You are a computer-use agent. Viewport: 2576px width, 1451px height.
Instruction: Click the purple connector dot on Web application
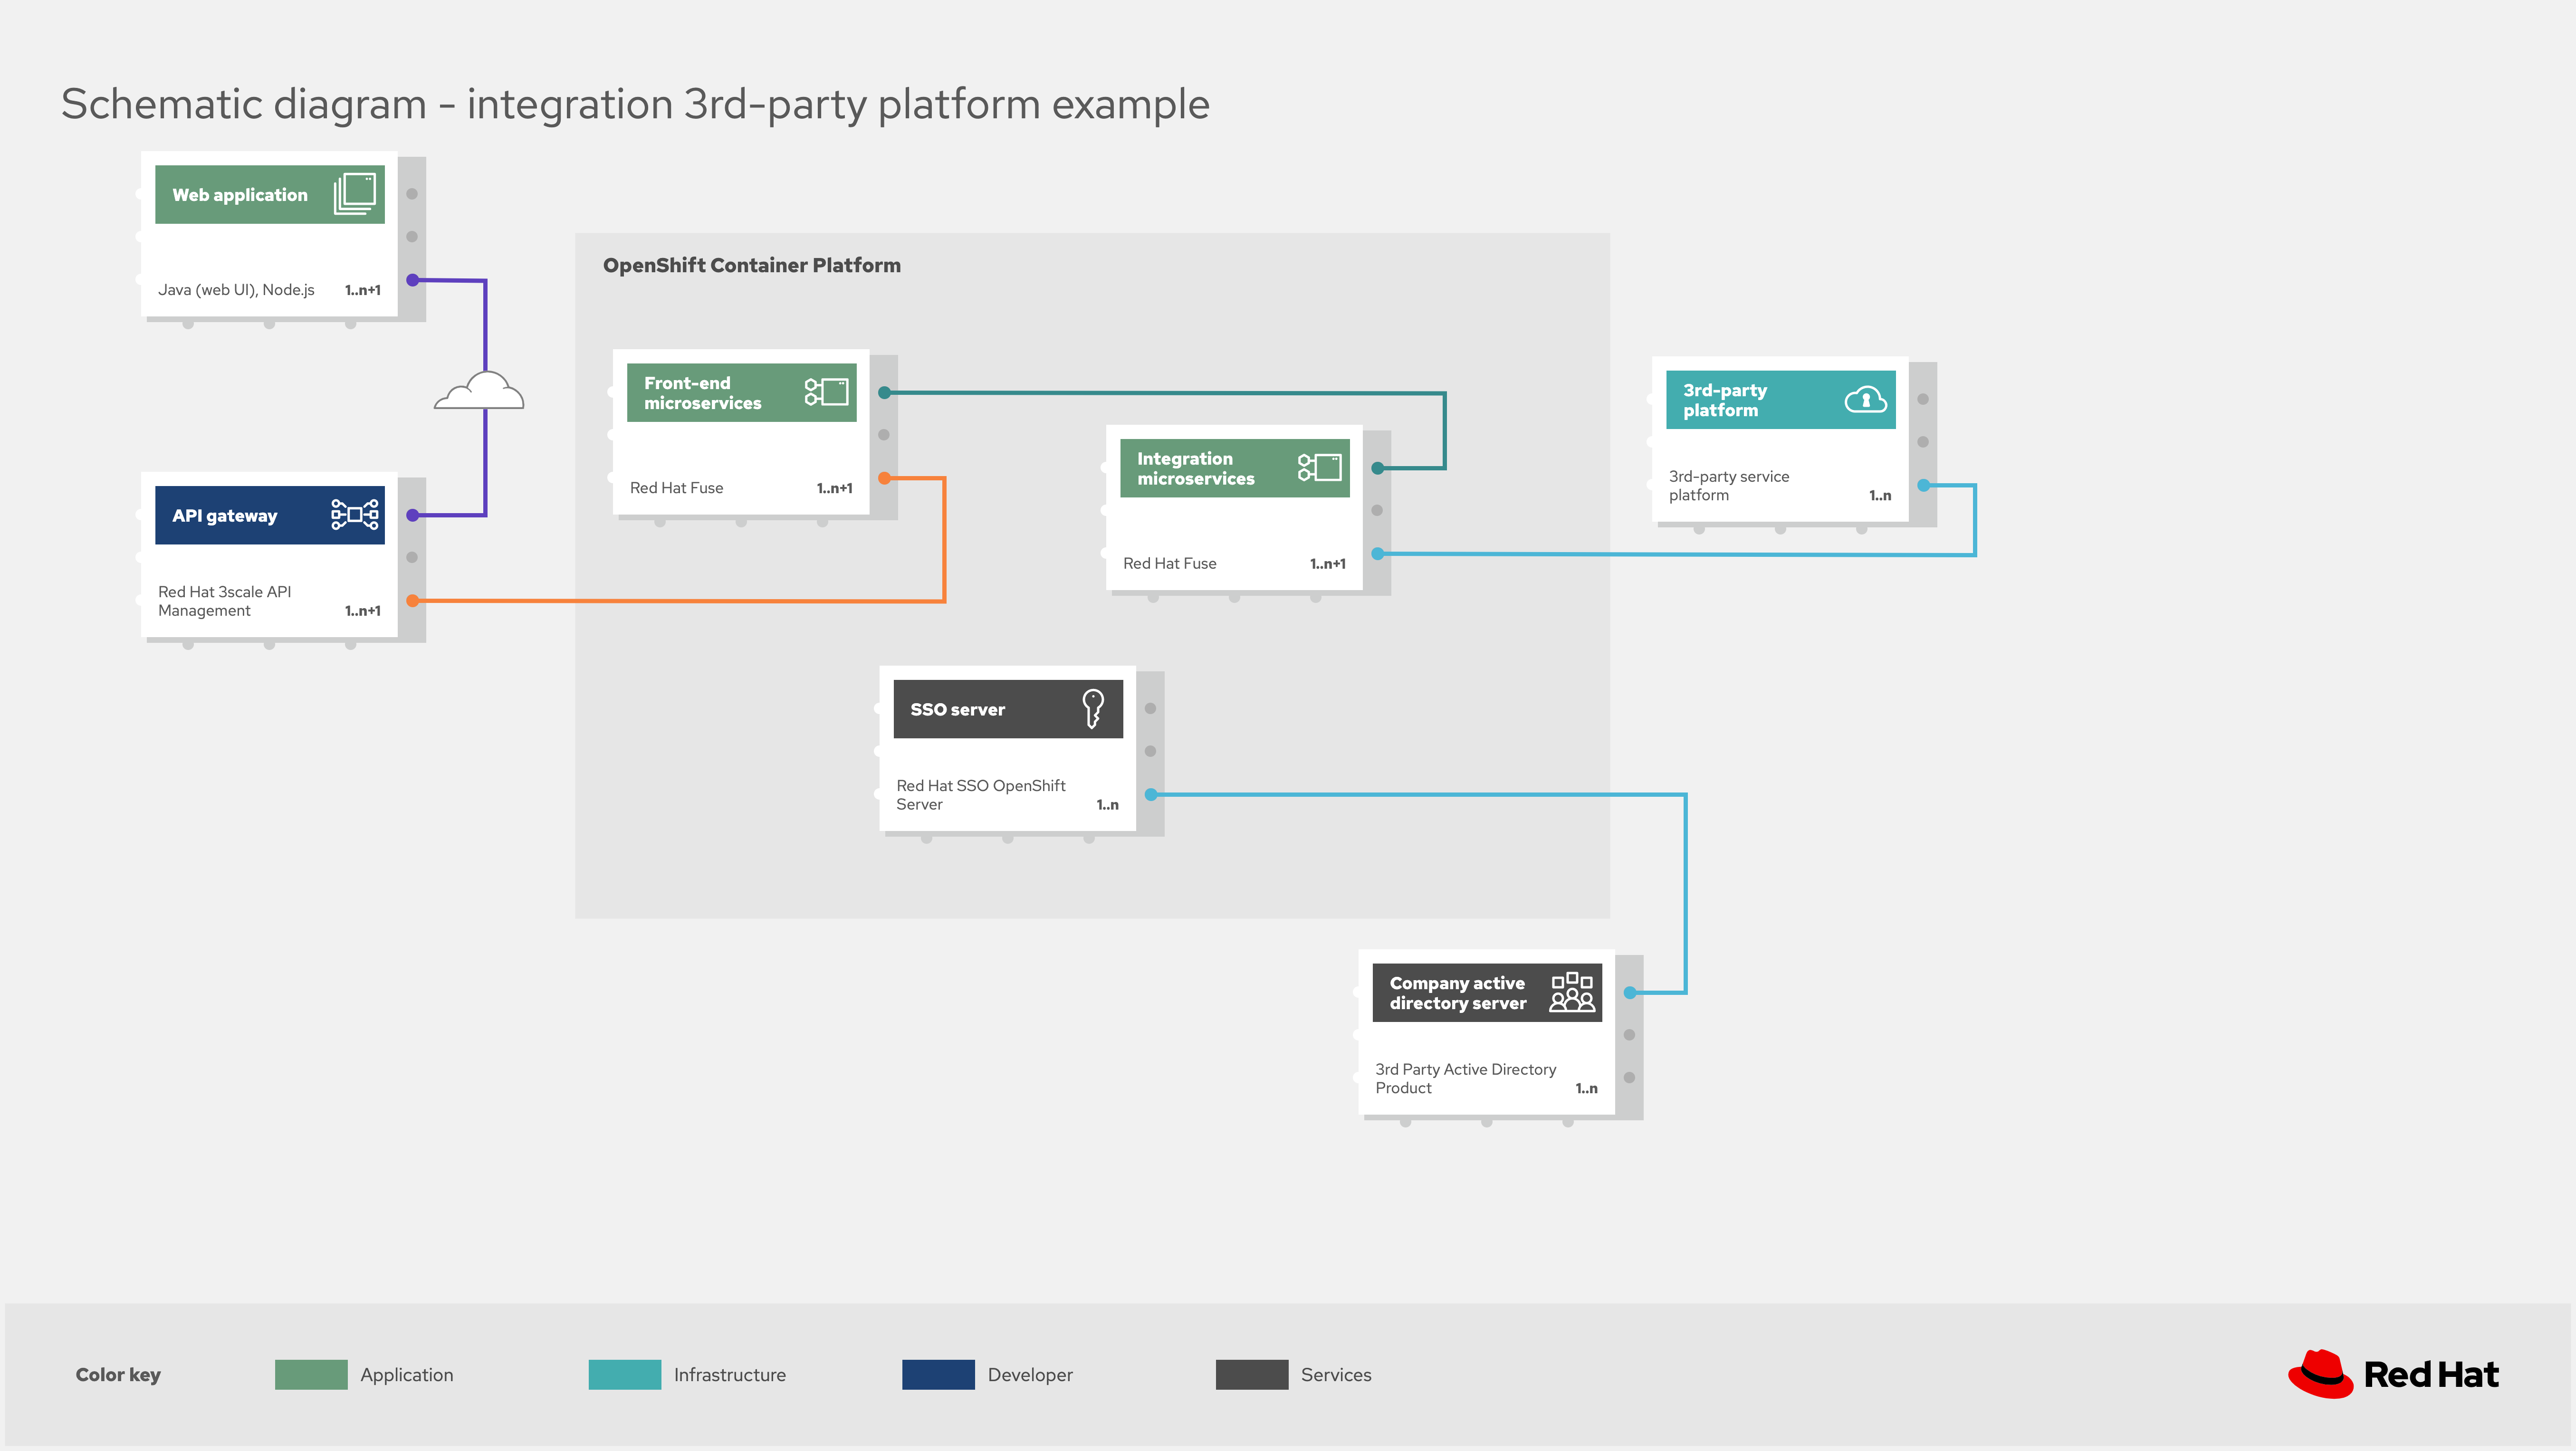tap(413, 280)
